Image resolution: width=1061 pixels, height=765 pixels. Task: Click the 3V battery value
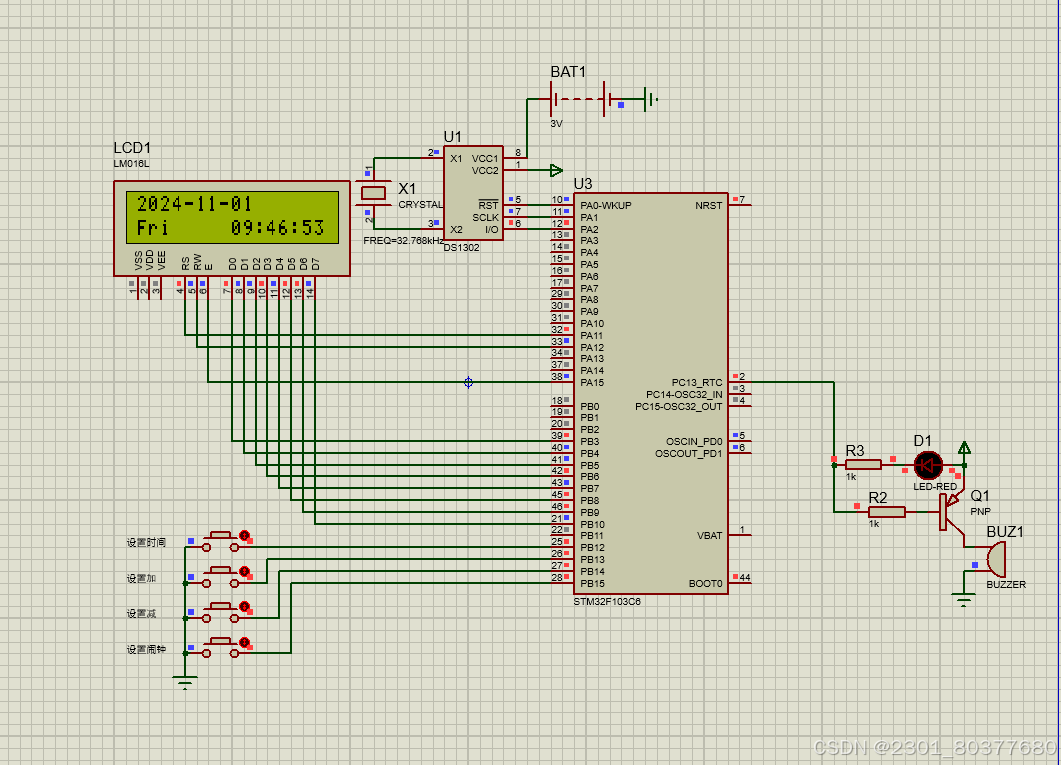point(556,124)
